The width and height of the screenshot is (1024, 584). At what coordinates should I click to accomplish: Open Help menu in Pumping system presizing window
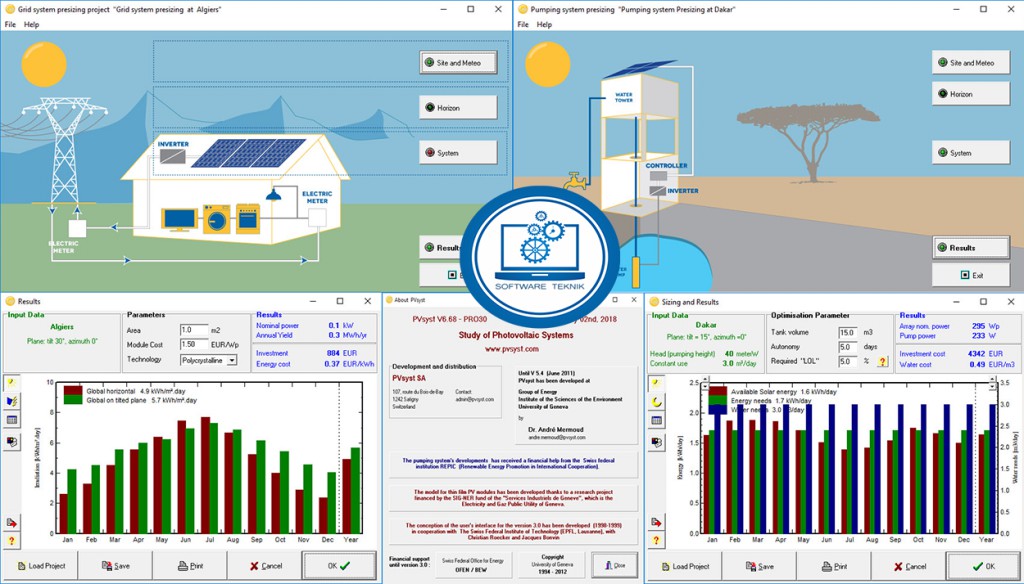544,24
